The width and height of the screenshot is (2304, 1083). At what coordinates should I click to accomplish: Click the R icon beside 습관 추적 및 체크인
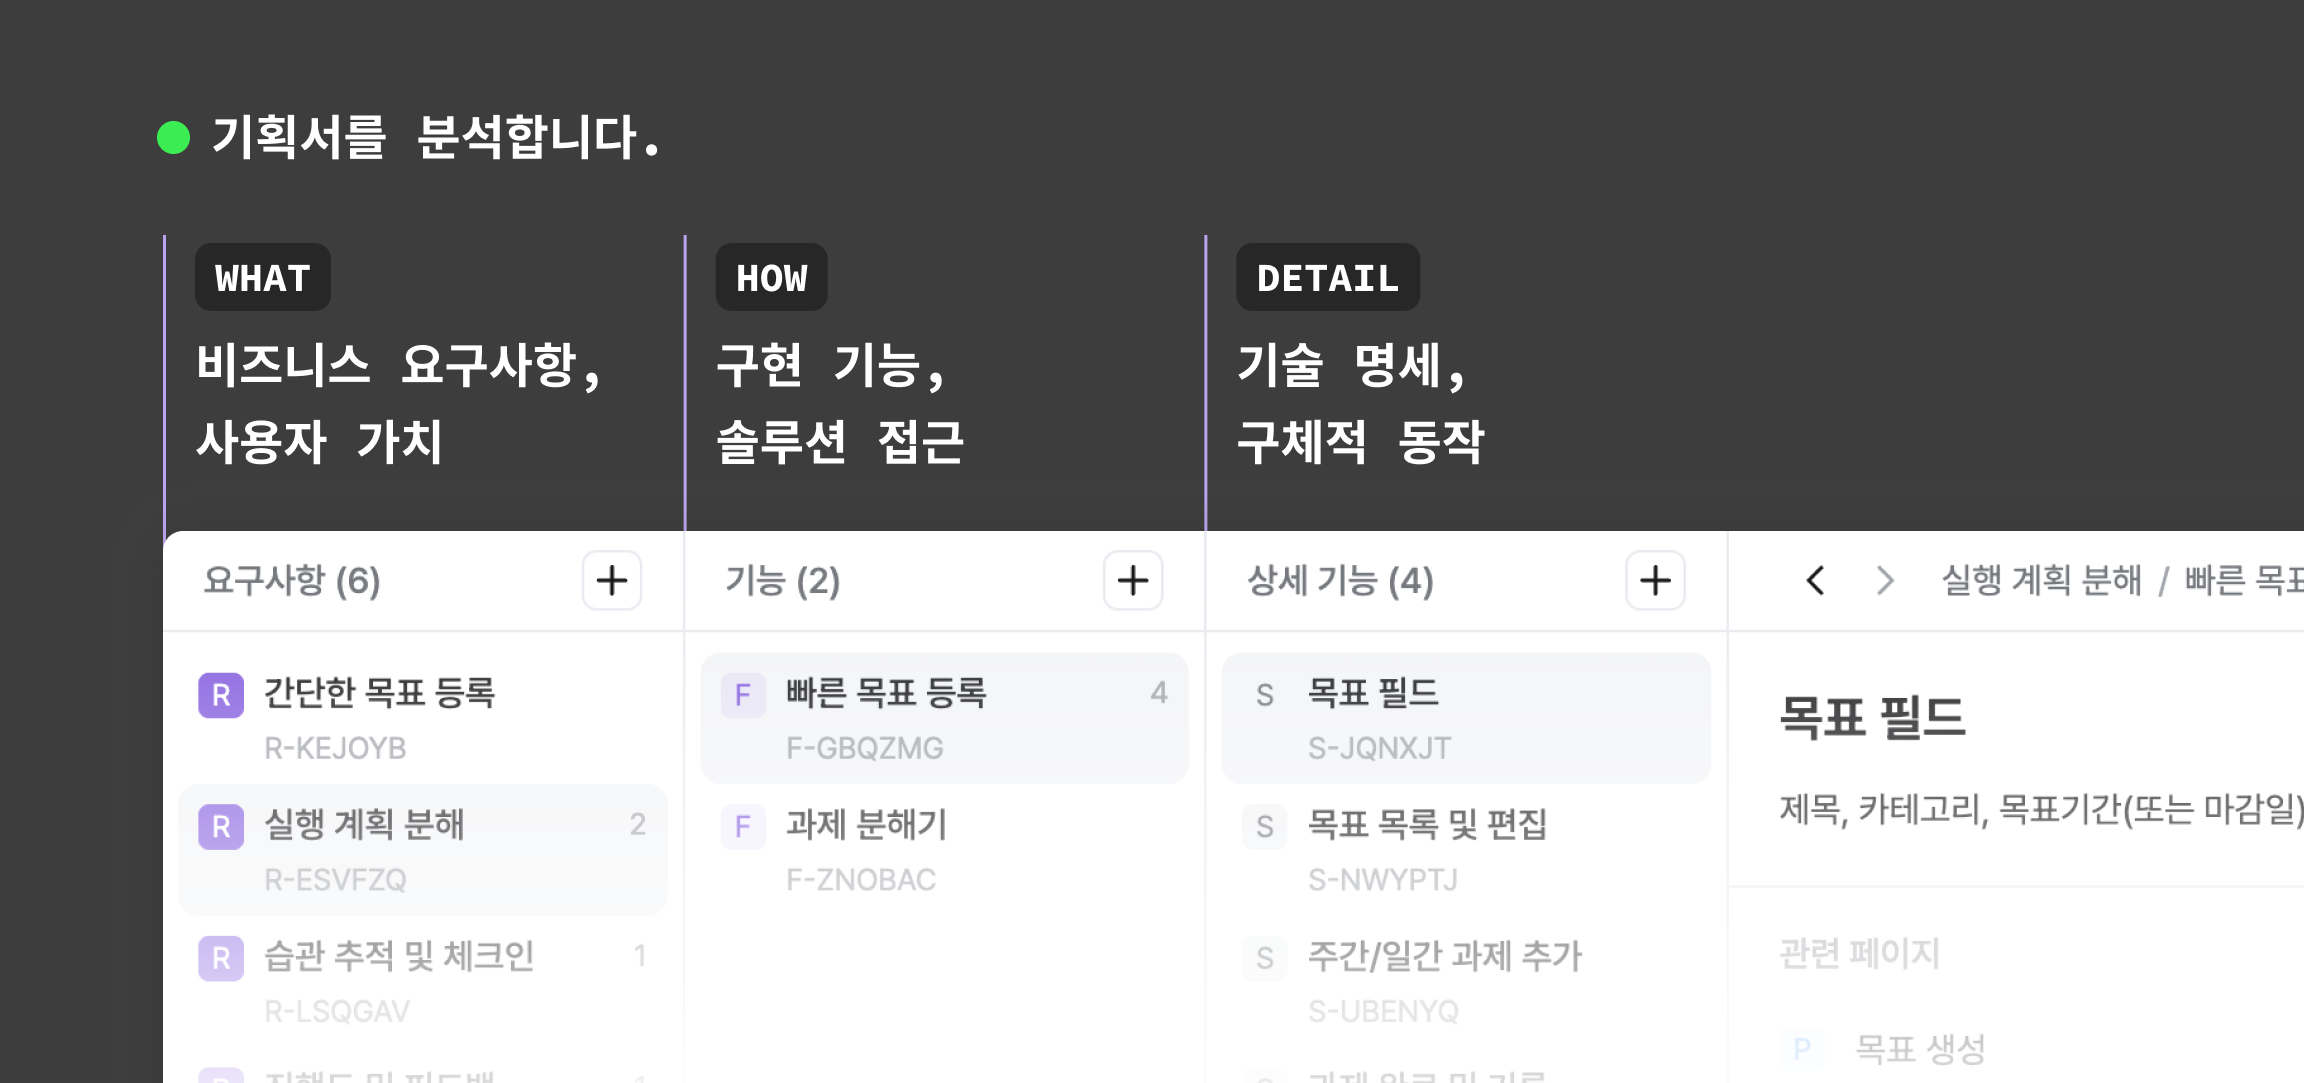click(x=223, y=957)
